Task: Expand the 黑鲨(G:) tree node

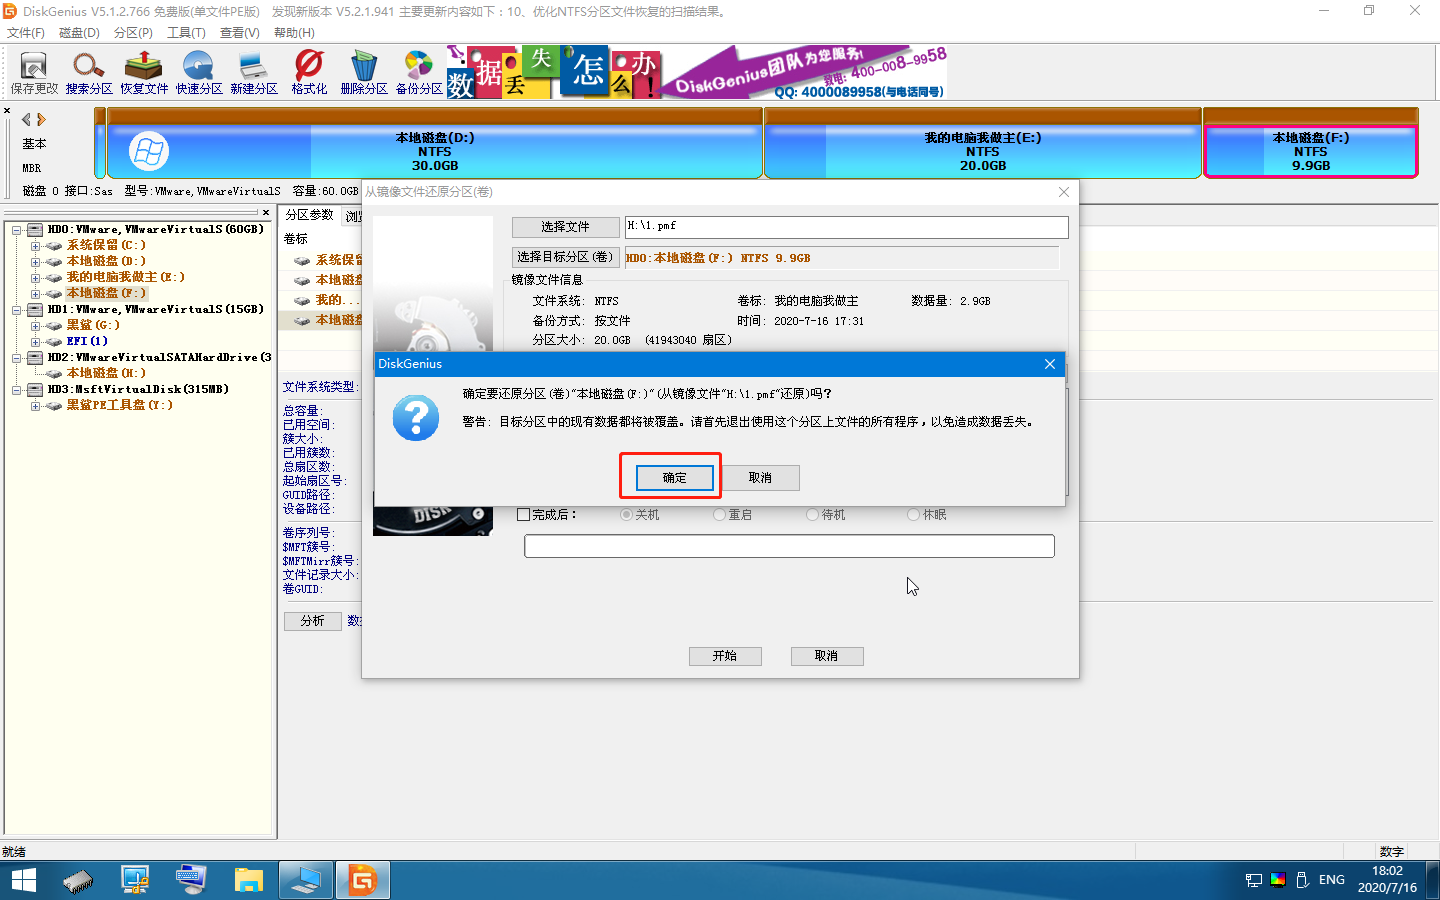Action: click(x=35, y=326)
